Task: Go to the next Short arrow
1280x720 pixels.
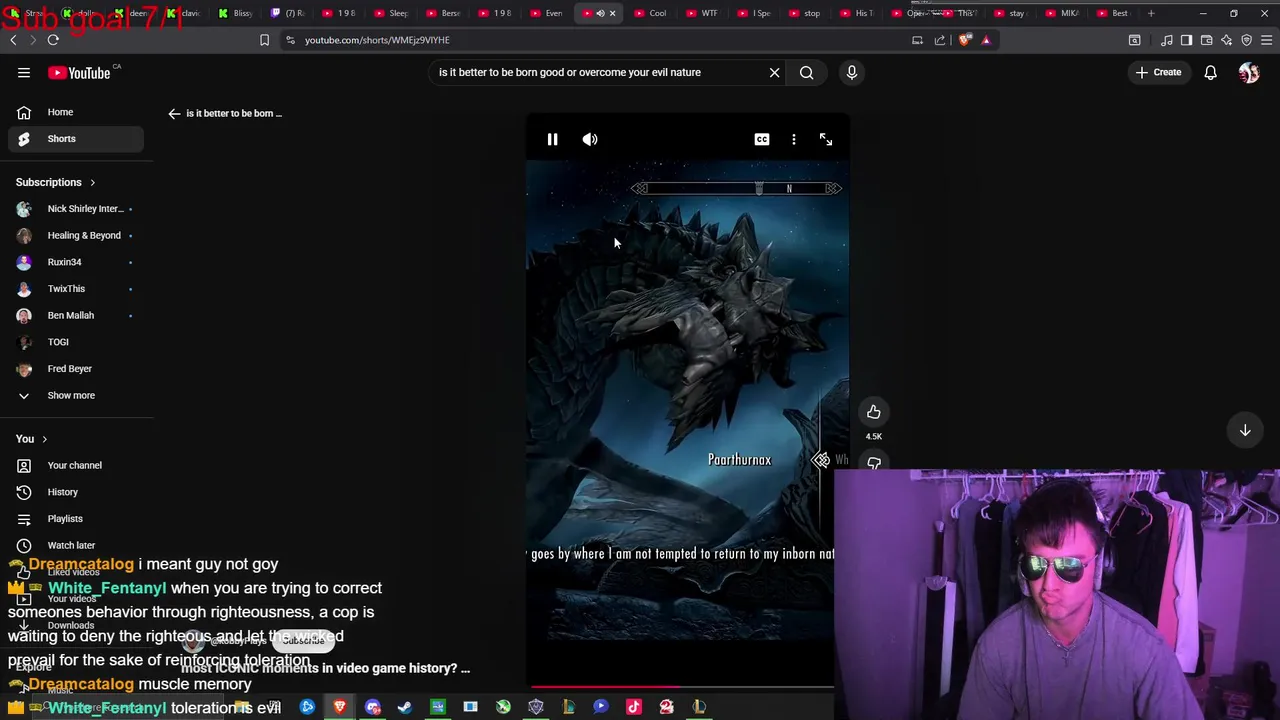Action: click(1245, 430)
